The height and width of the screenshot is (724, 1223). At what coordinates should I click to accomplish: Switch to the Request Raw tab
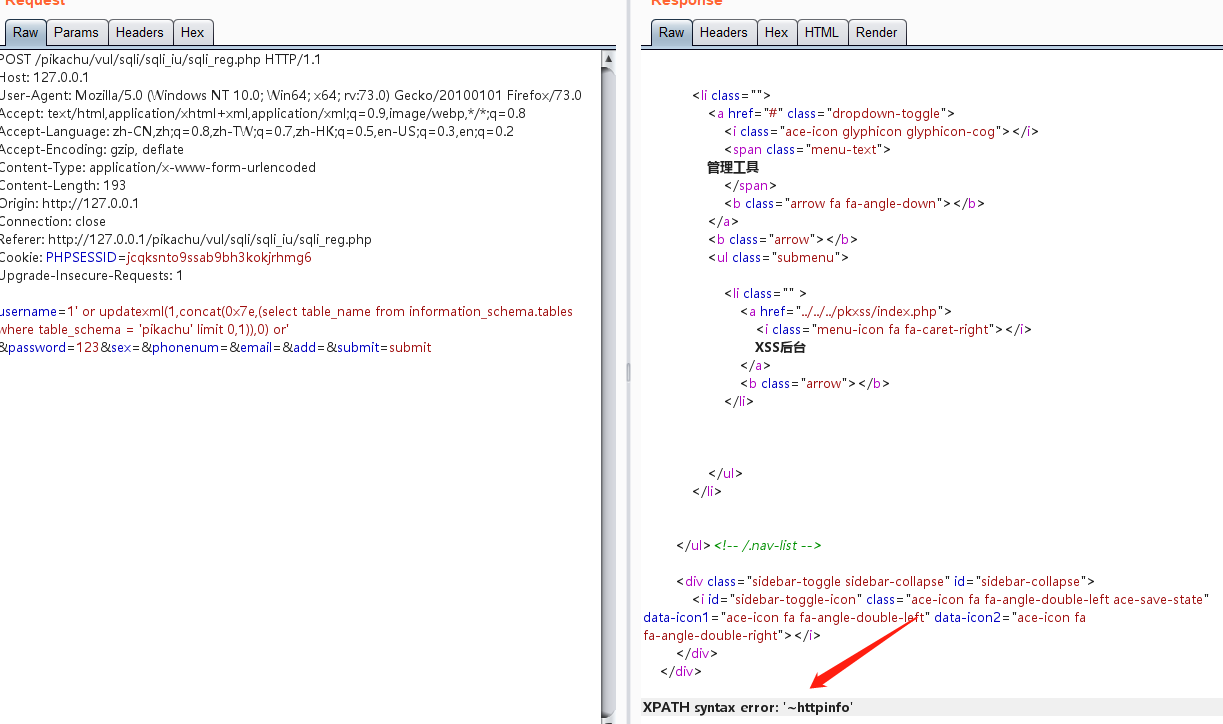[x=26, y=32]
